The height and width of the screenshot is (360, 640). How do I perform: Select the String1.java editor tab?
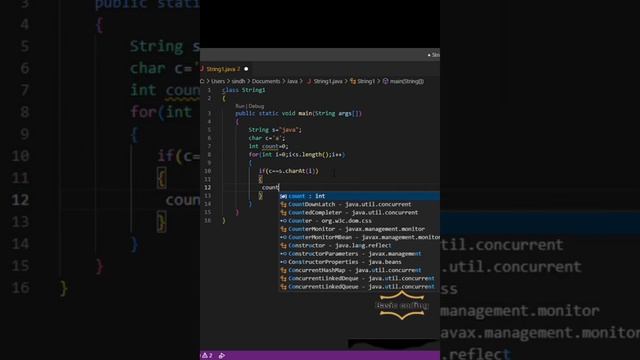pyautogui.click(x=223, y=69)
